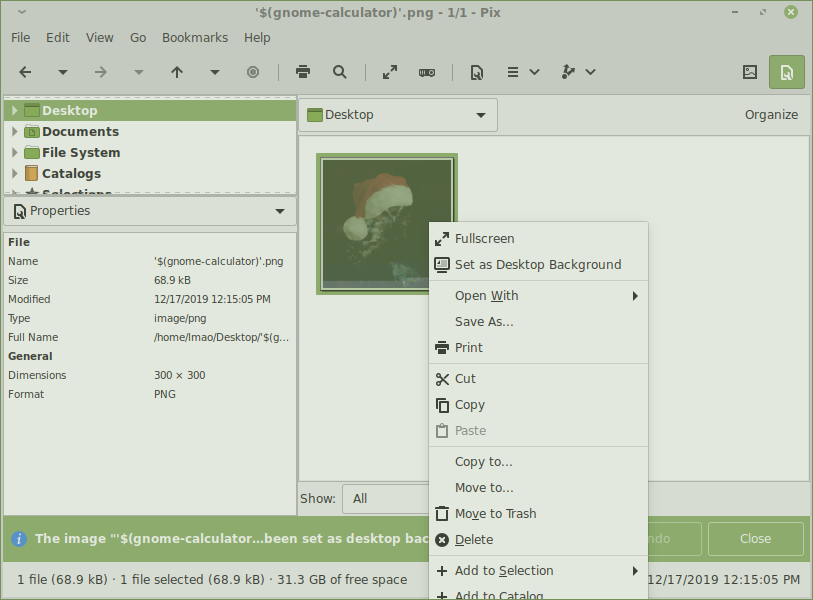Viewport: 813px width, 600px height.
Task: Choose Move to Trash
Action: coord(539,513)
